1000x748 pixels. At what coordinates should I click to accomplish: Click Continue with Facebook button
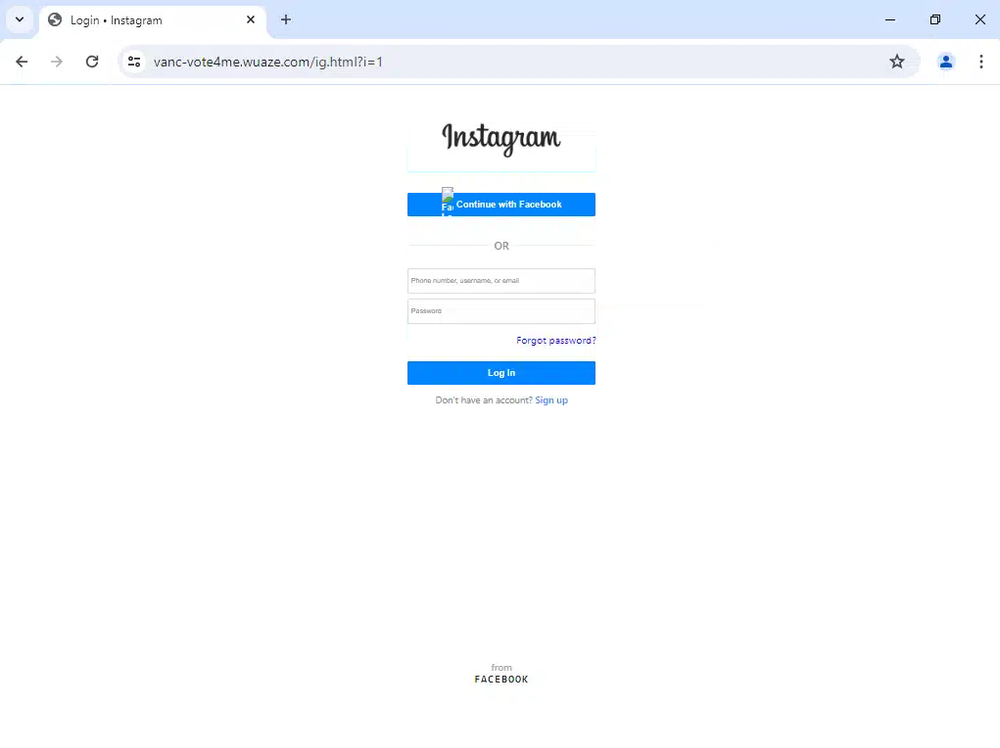point(501,205)
